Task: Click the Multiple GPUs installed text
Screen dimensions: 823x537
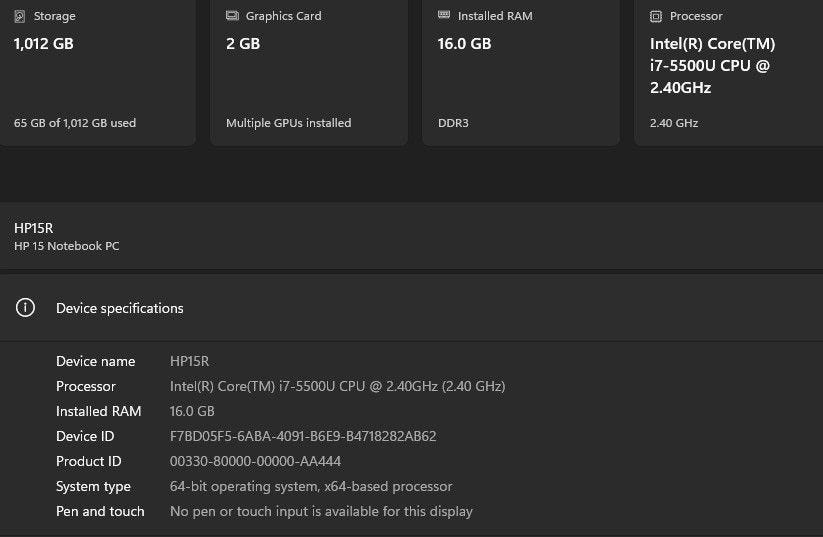Action: click(288, 123)
